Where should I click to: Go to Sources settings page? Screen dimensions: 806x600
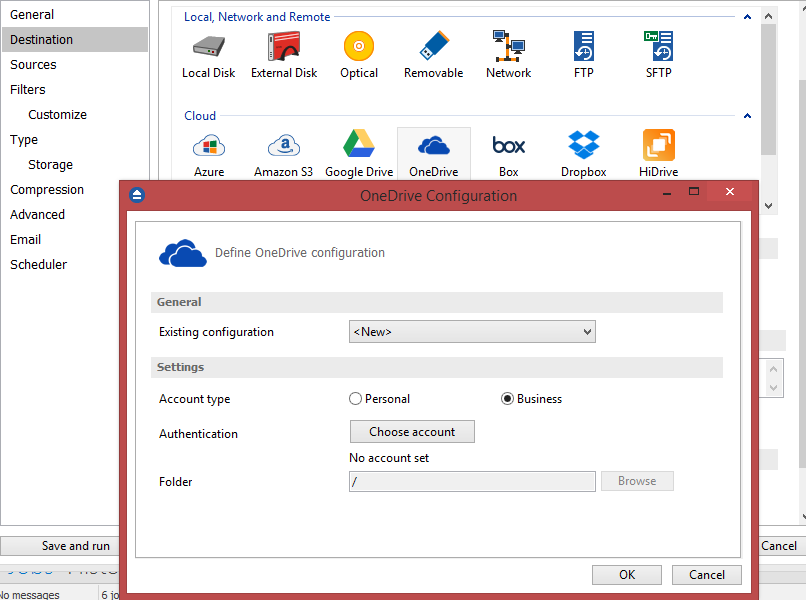[33, 65]
